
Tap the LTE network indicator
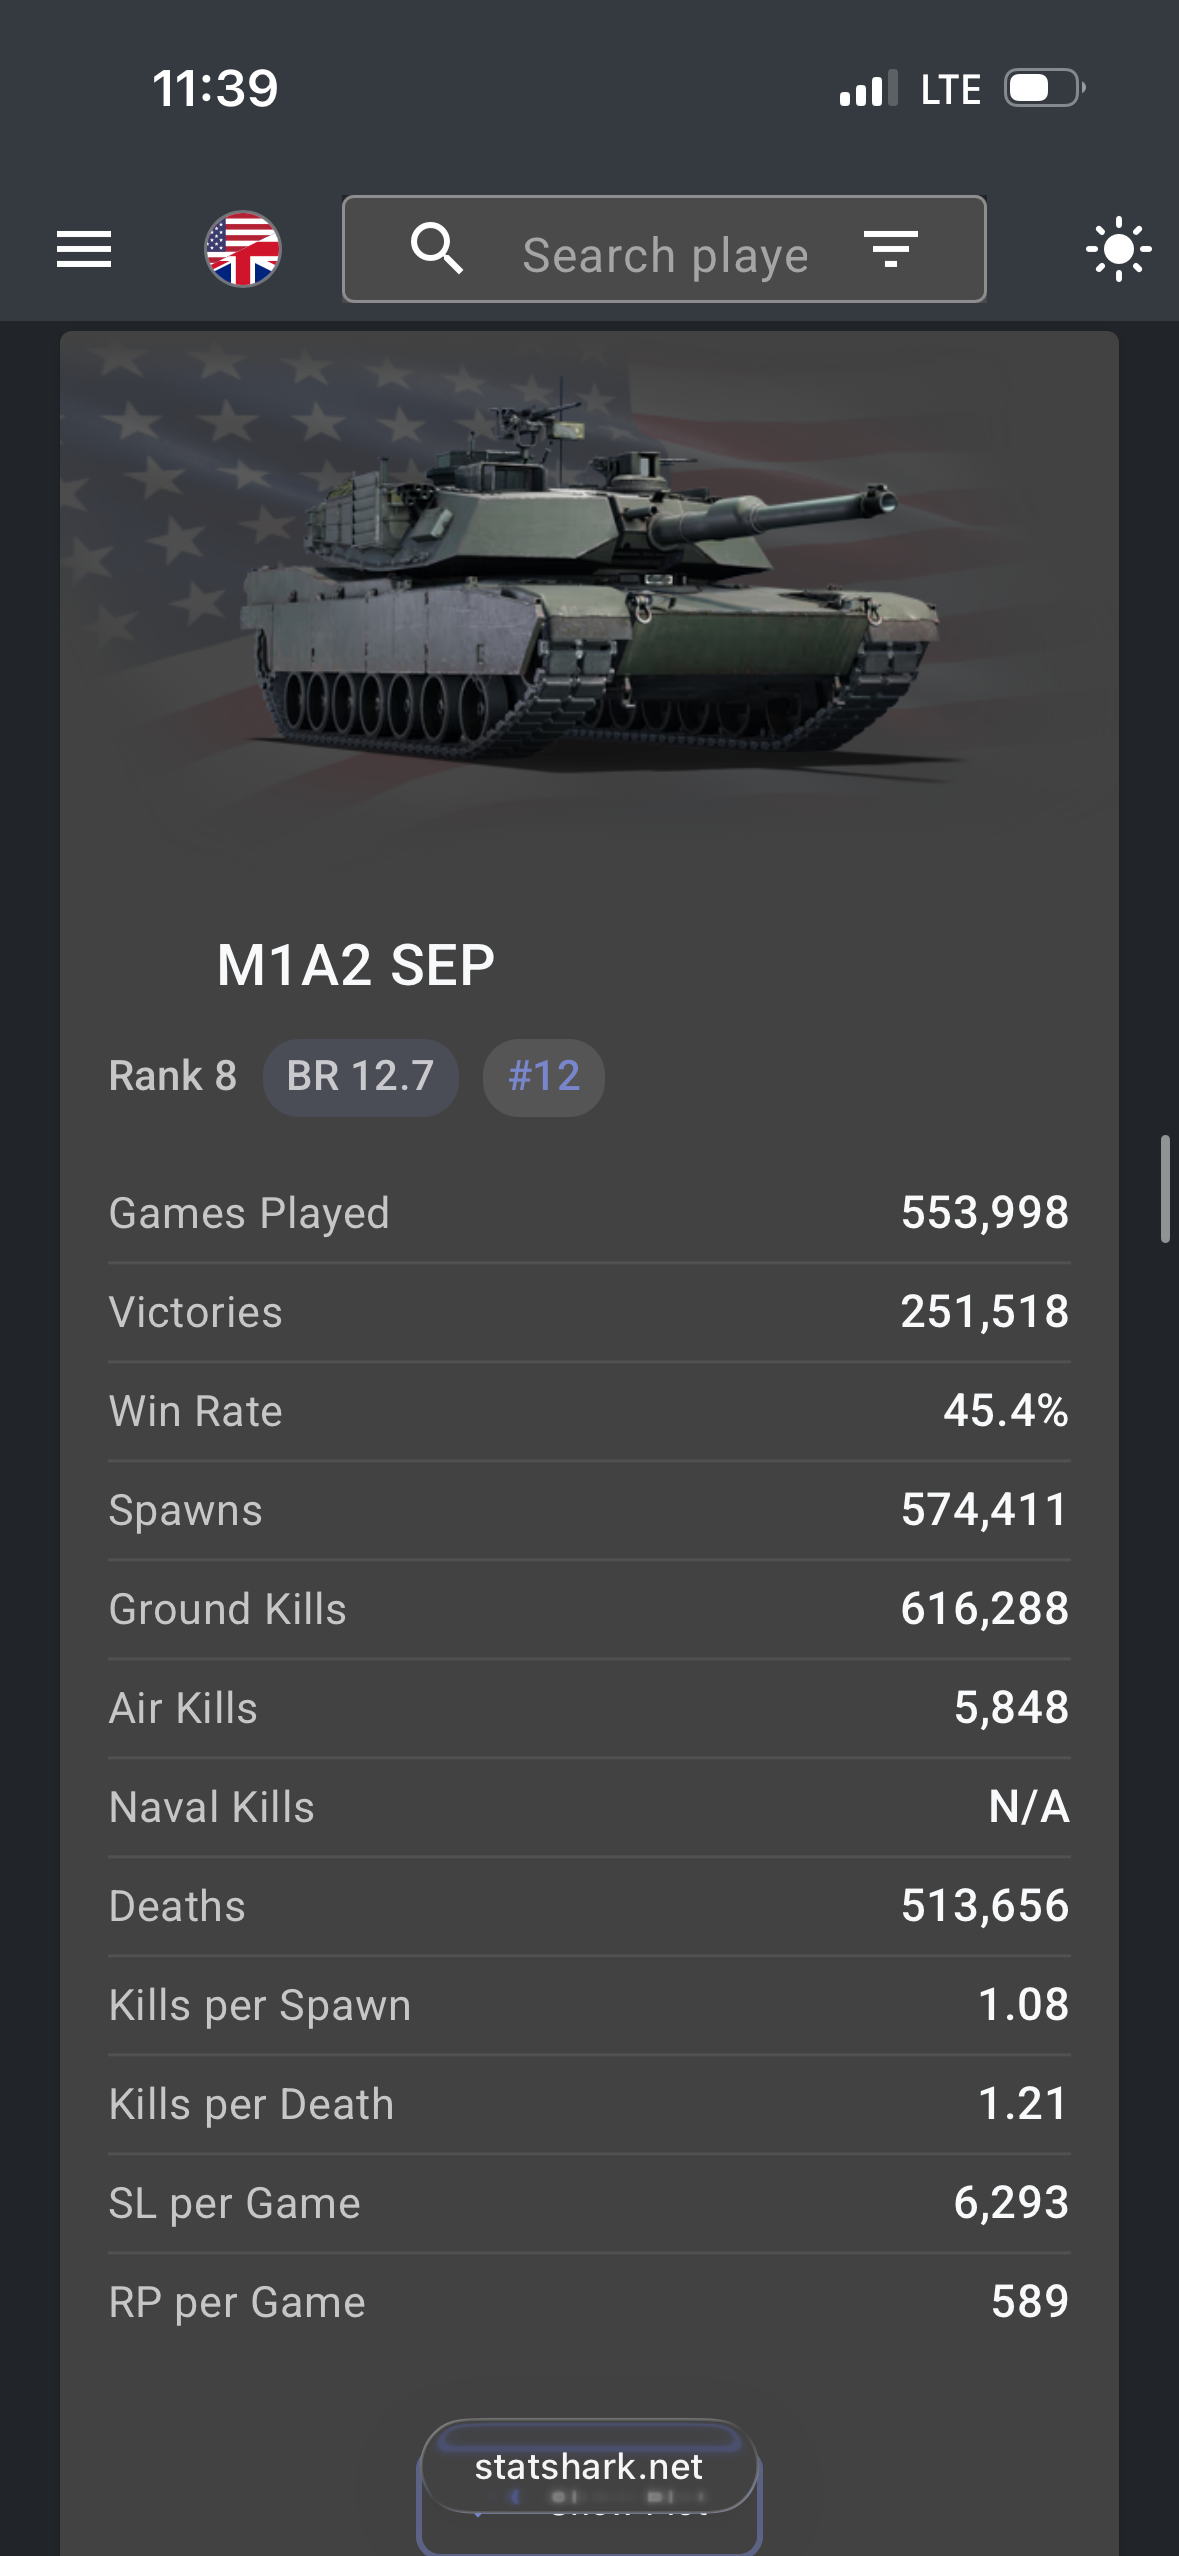(950, 90)
